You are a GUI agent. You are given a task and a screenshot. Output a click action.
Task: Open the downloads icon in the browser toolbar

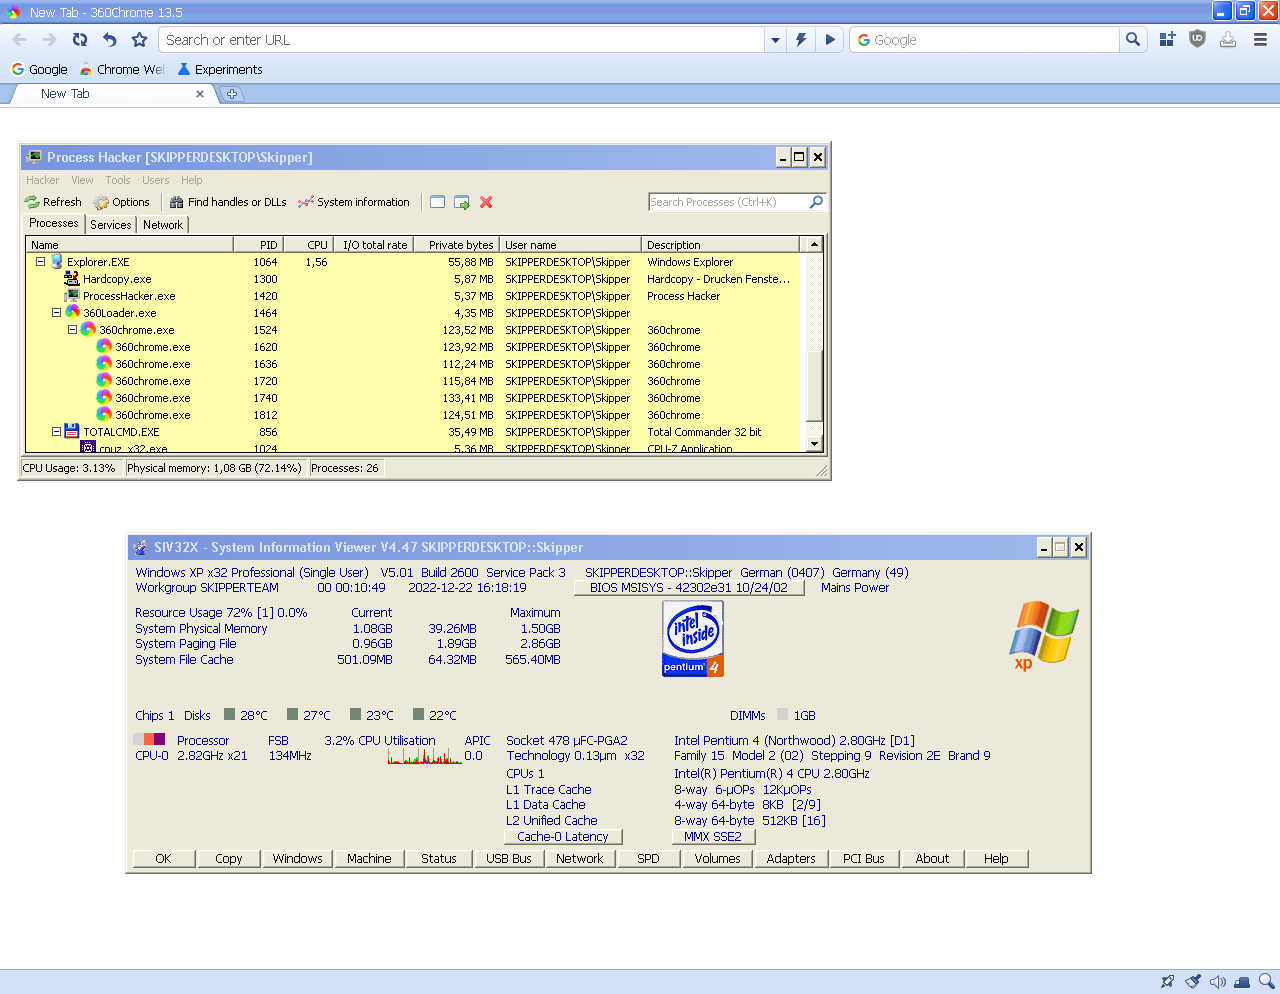tap(1228, 40)
